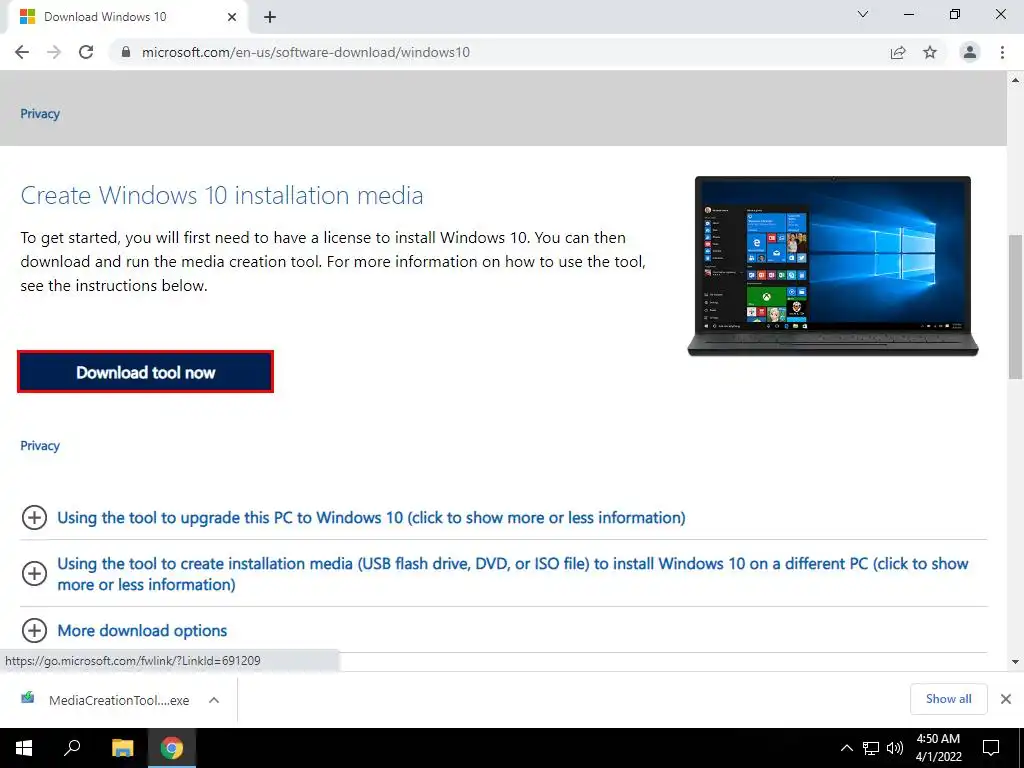Click the vertical scrollbar thumb
Viewport: 1024px width, 768px height.
click(1016, 307)
